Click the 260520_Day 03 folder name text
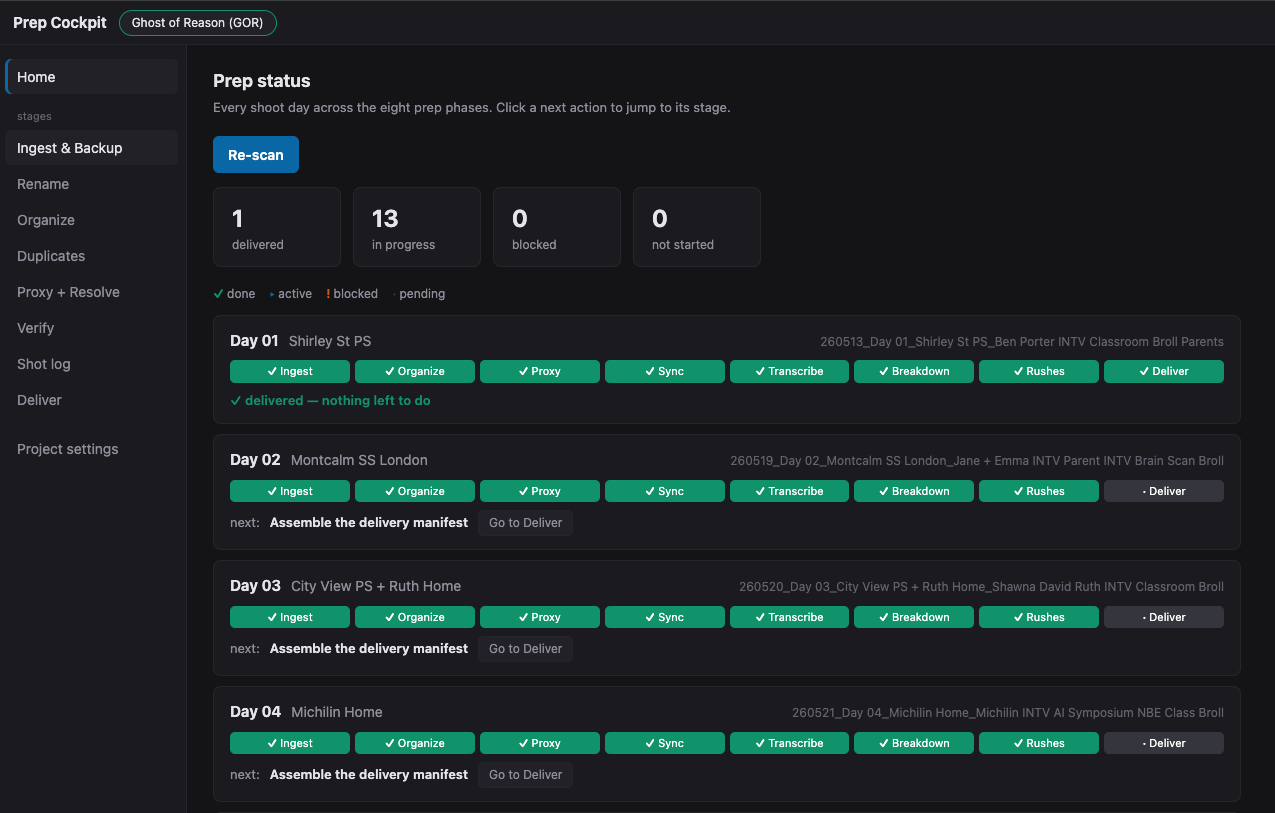The height and width of the screenshot is (813, 1275). coord(981,587)
